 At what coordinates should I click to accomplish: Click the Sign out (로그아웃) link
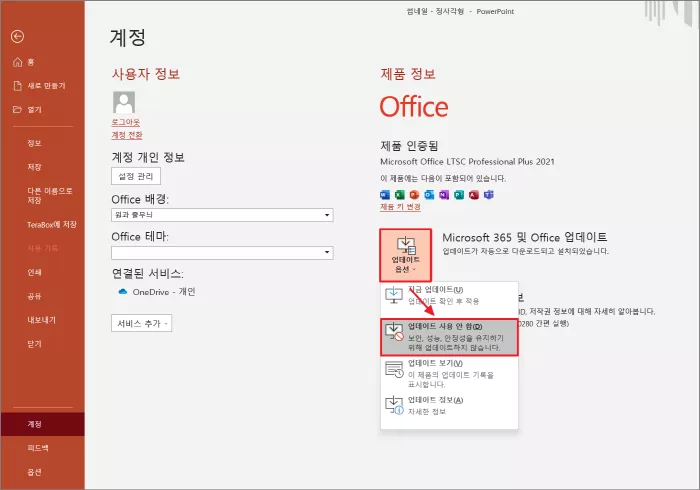[125, 122]
